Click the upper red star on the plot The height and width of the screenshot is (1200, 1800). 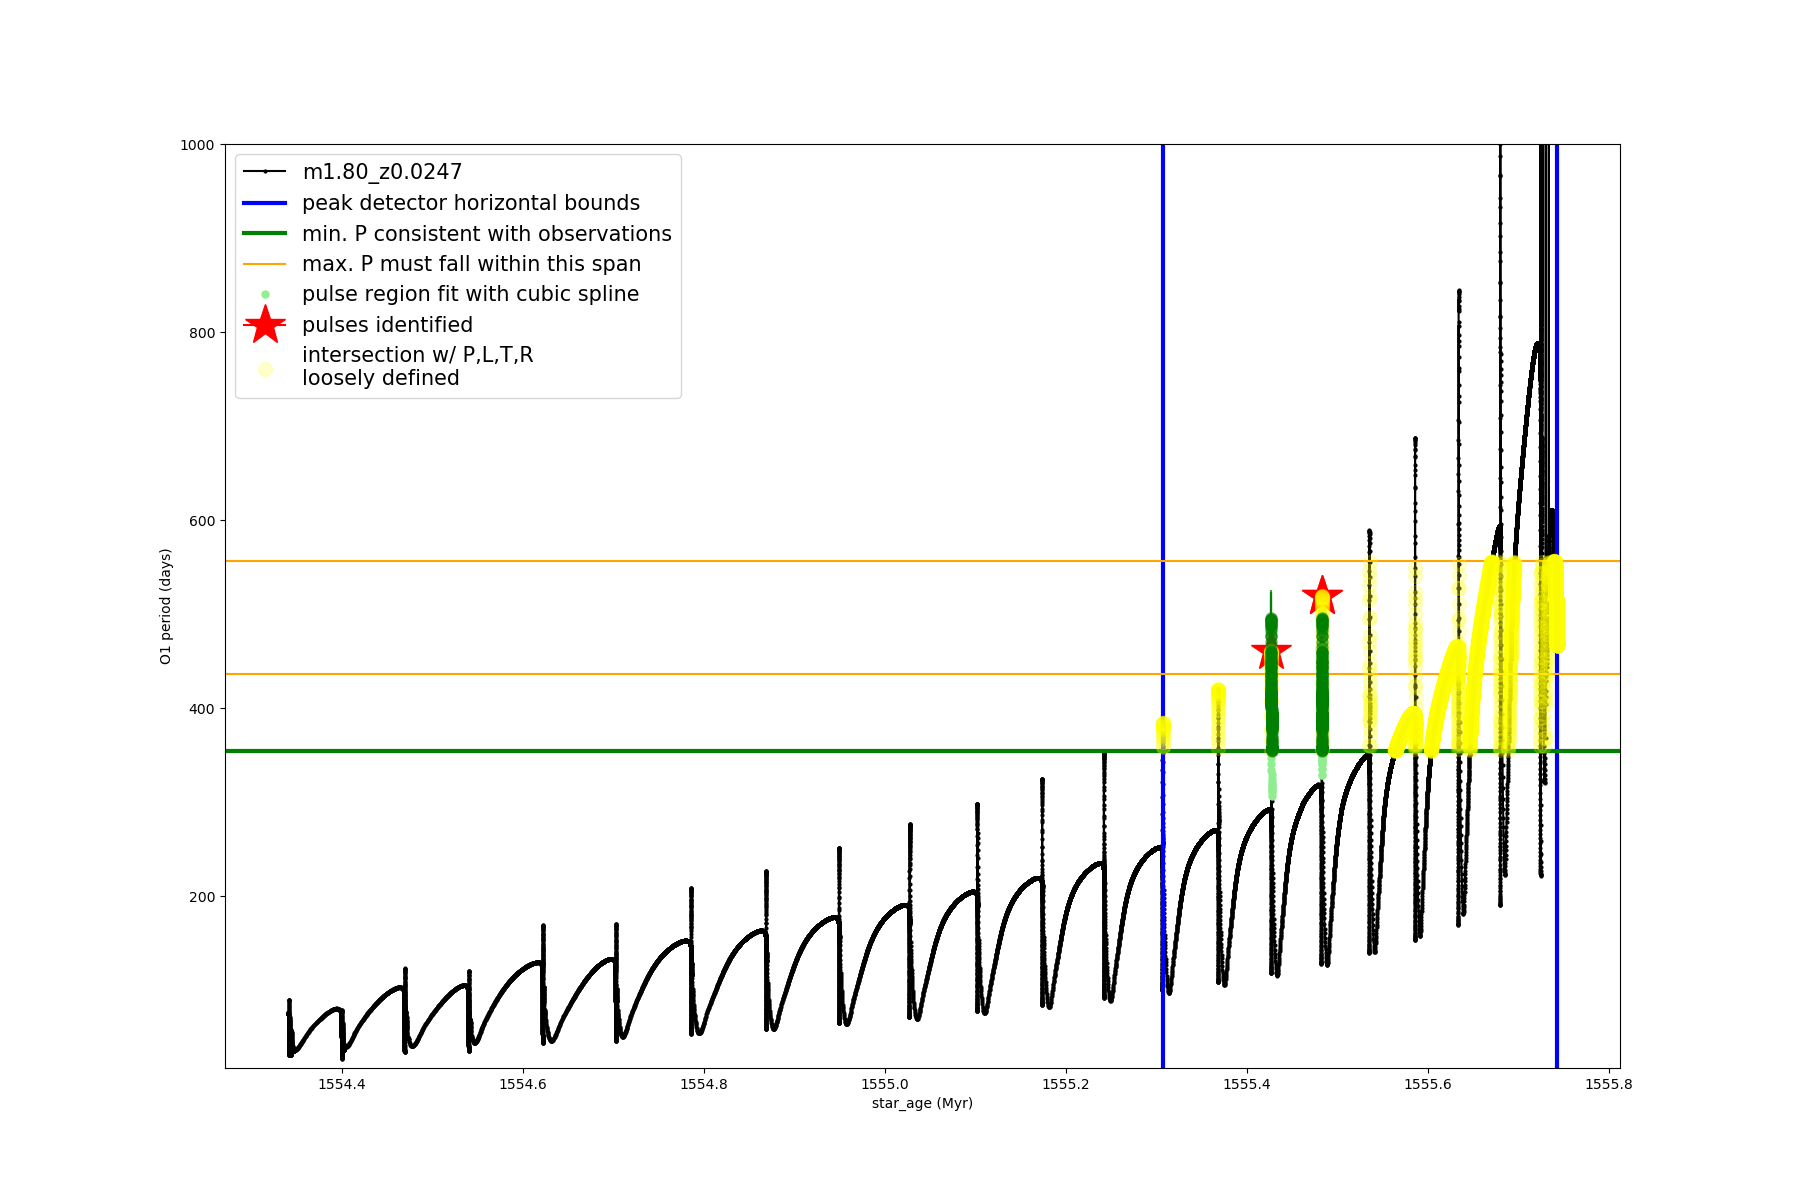click(x=1322, y=595)
